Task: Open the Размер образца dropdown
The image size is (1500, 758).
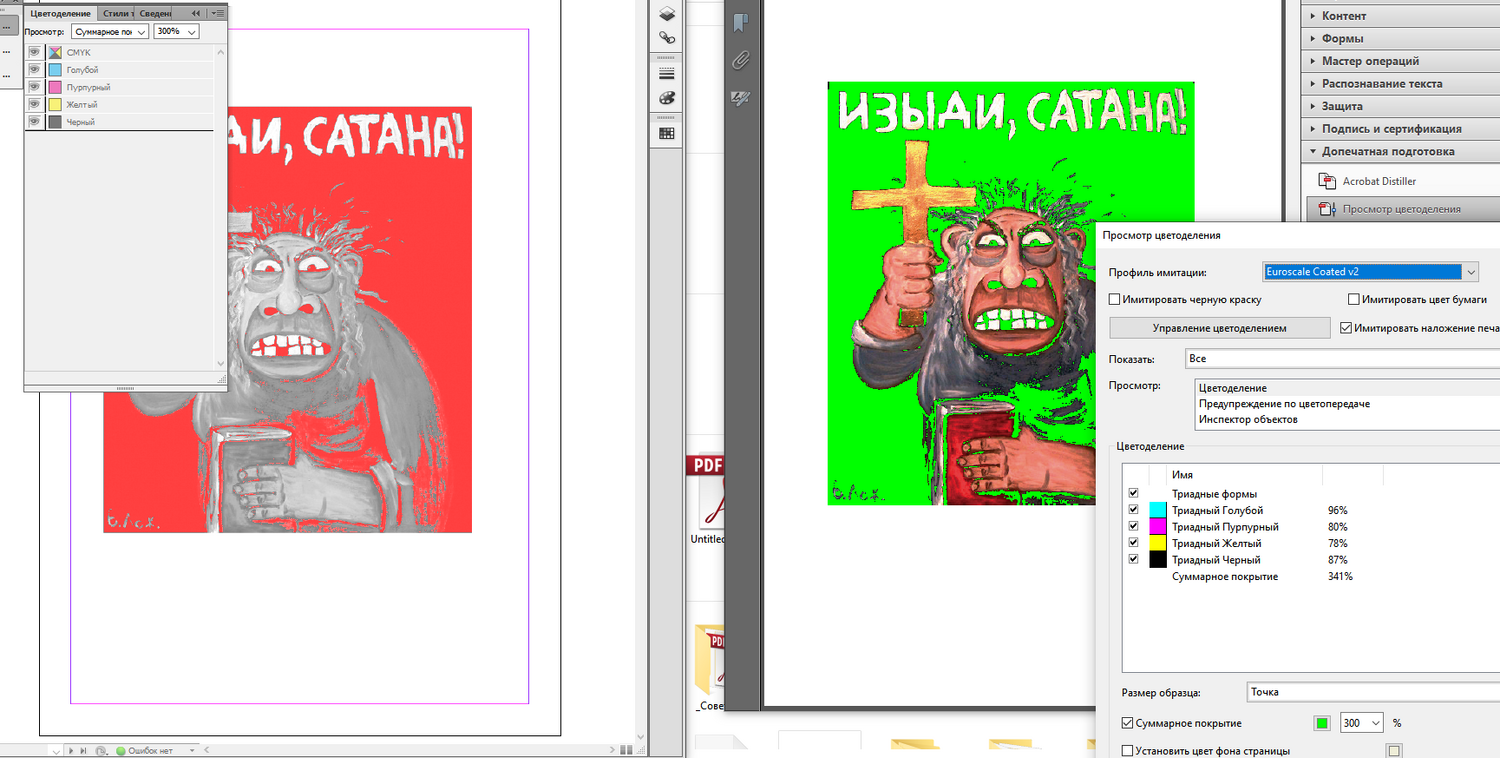Action: pyautogui.click(x=1372, y=692)
